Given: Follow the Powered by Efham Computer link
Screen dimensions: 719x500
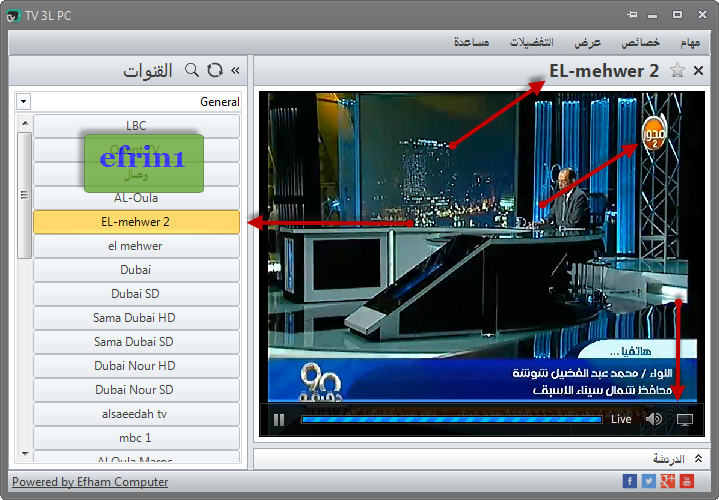Looking at the screenshot, I should coord(90,482).
